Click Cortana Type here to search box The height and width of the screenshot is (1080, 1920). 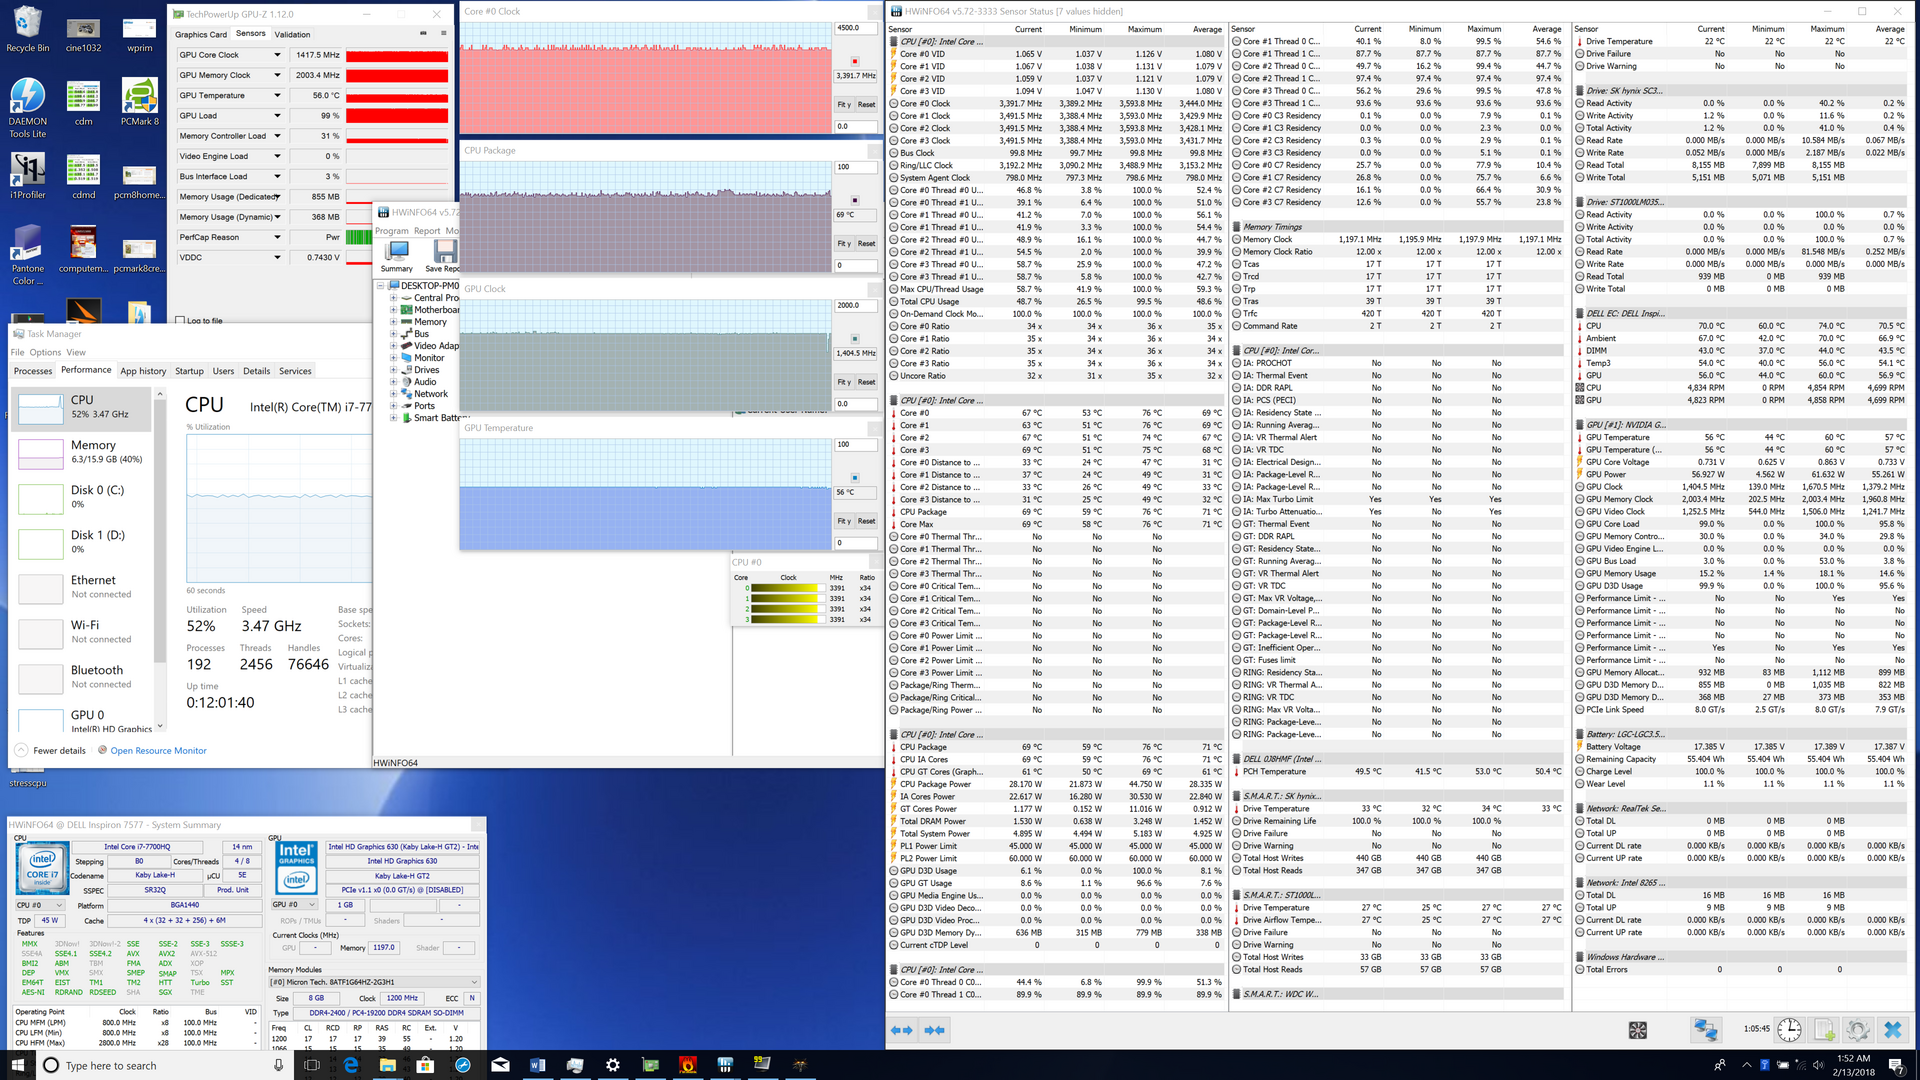(x=165, y=1065)
